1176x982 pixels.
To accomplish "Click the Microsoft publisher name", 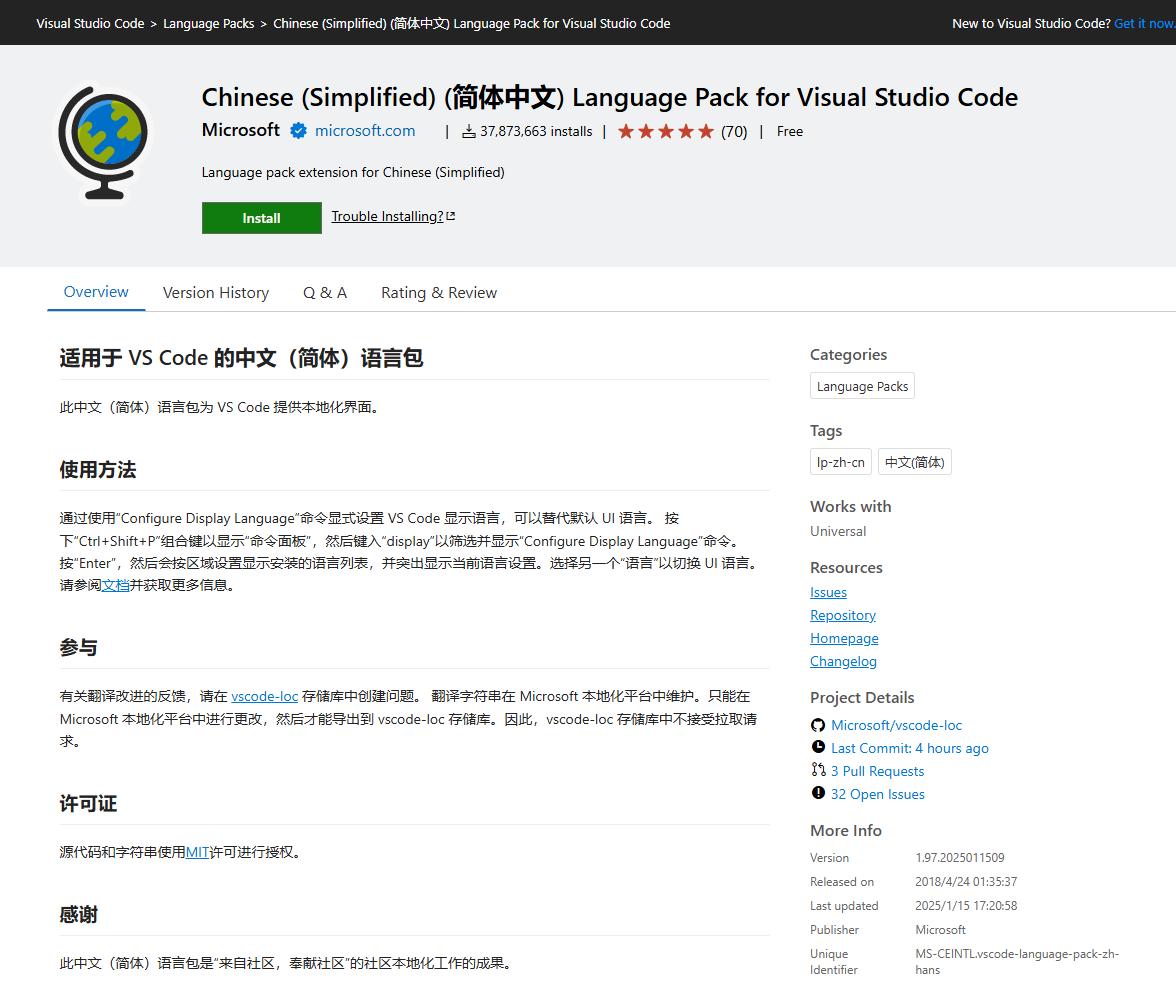I will (x=241, y=131).
